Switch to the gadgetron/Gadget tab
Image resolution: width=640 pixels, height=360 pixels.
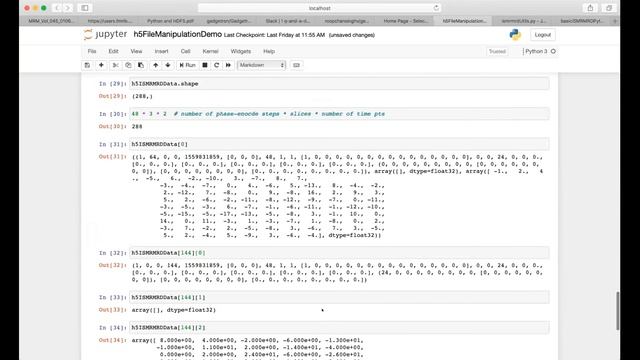[229, 20]
